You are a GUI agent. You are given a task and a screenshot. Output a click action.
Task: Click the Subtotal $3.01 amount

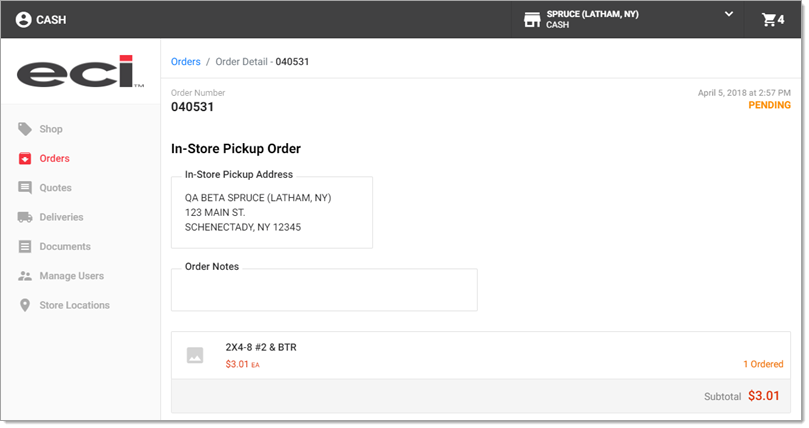coord(764,396)
